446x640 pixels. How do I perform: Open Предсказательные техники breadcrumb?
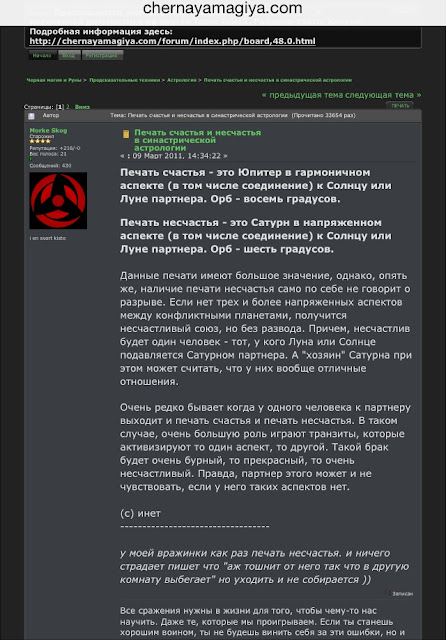(124, 80)
